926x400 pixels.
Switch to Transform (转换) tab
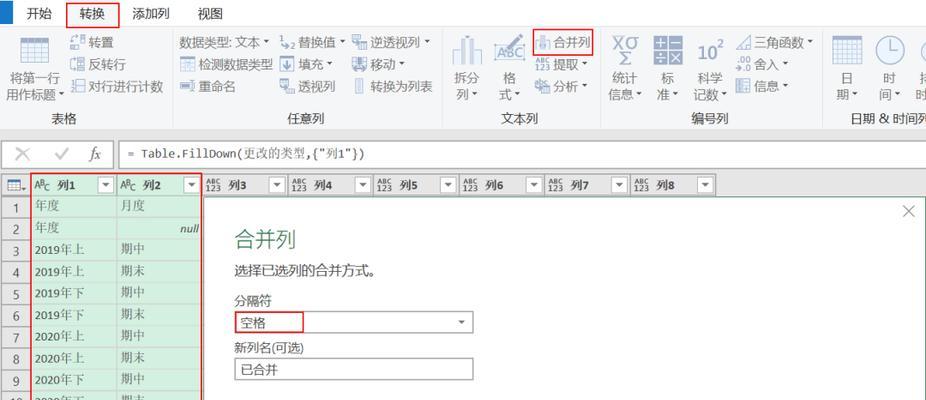pyautogui.click(x=92, y=14)
